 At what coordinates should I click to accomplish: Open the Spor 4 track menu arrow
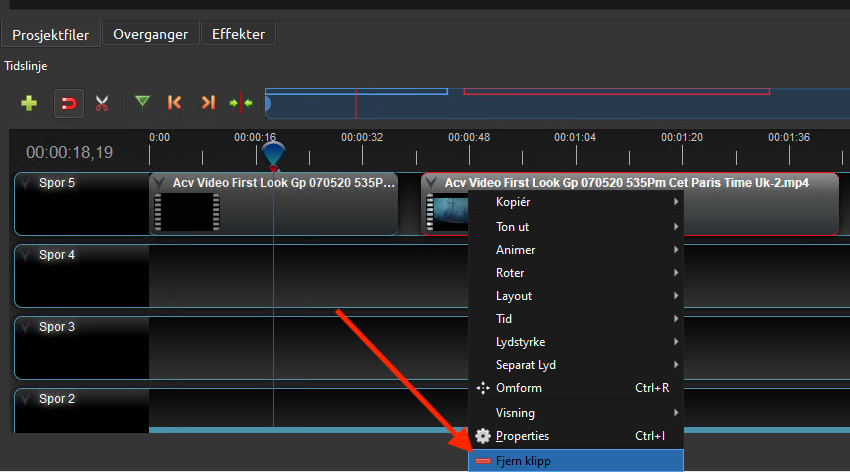point(26,255)
